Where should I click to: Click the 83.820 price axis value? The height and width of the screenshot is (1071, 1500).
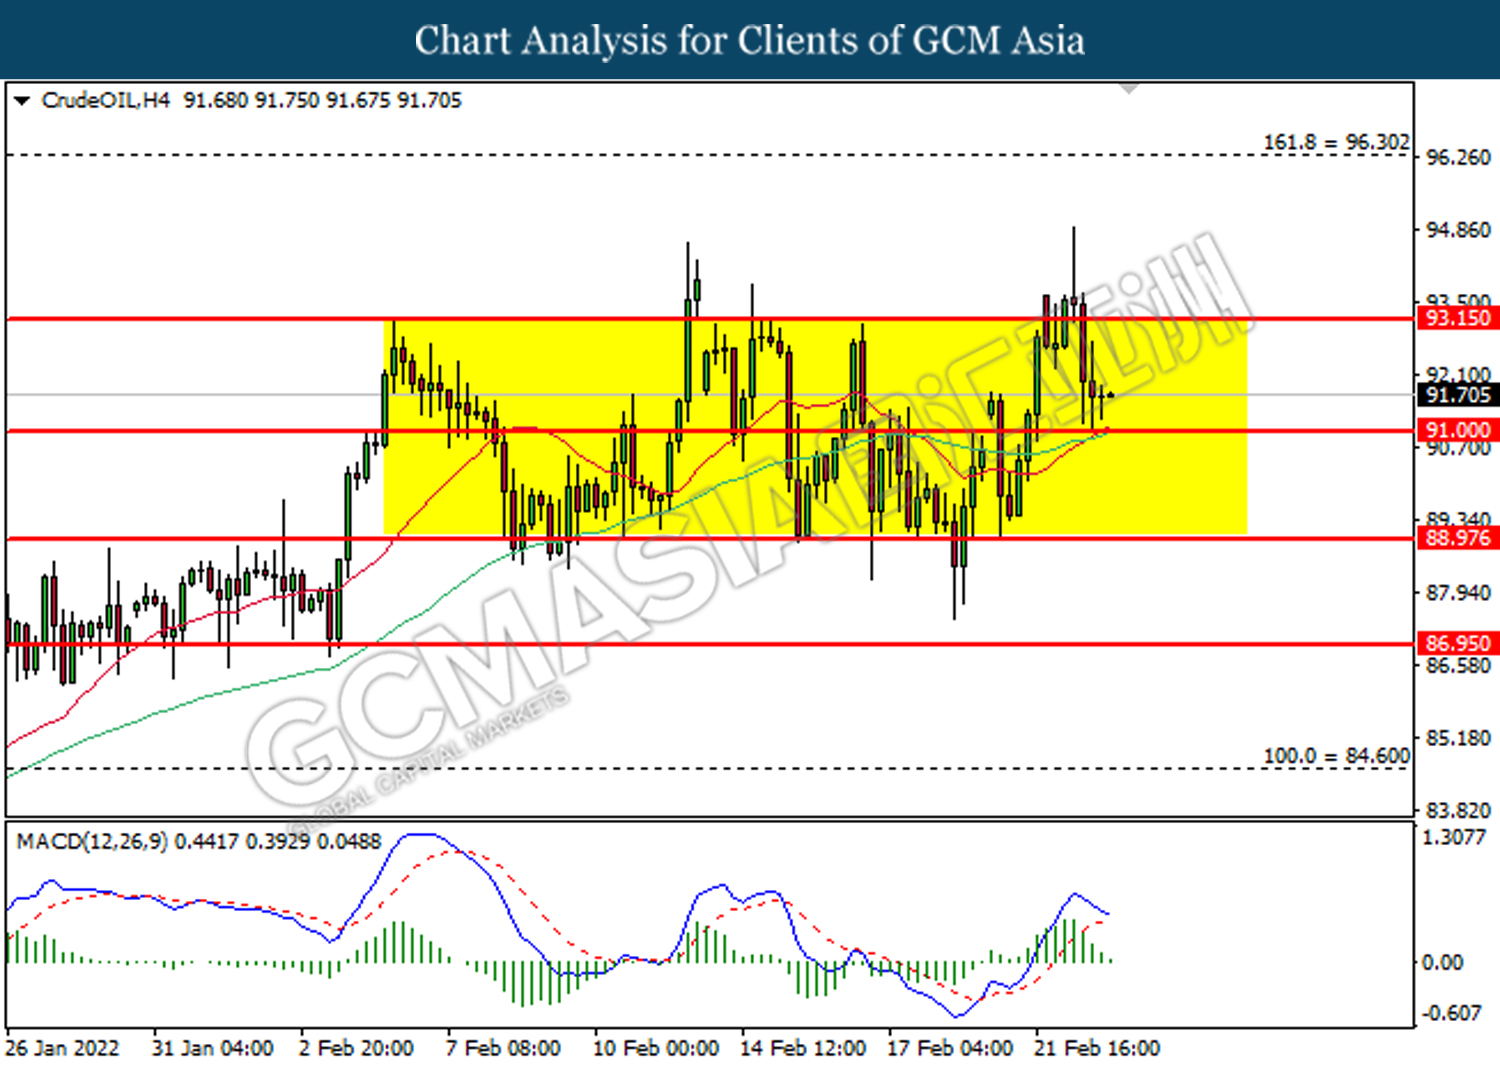[x=1457, y=810]
